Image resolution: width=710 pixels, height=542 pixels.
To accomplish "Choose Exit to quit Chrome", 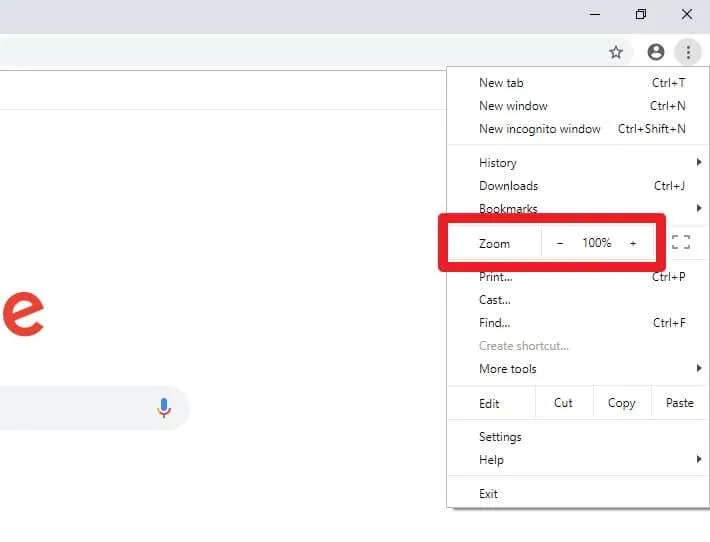I will pyautogui.click(x=578, y=494).
